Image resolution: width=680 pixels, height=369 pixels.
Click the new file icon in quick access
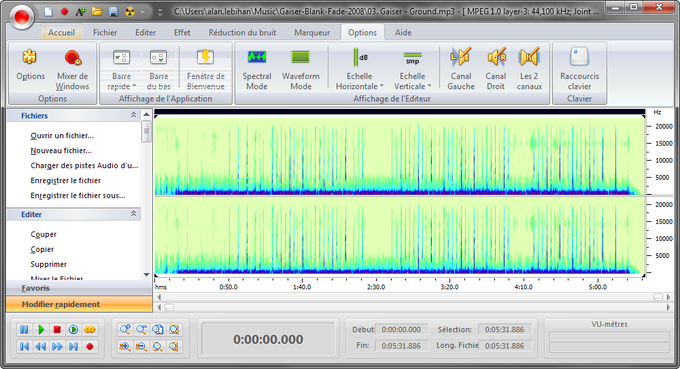pyautogui.click(x=48, y=12)
